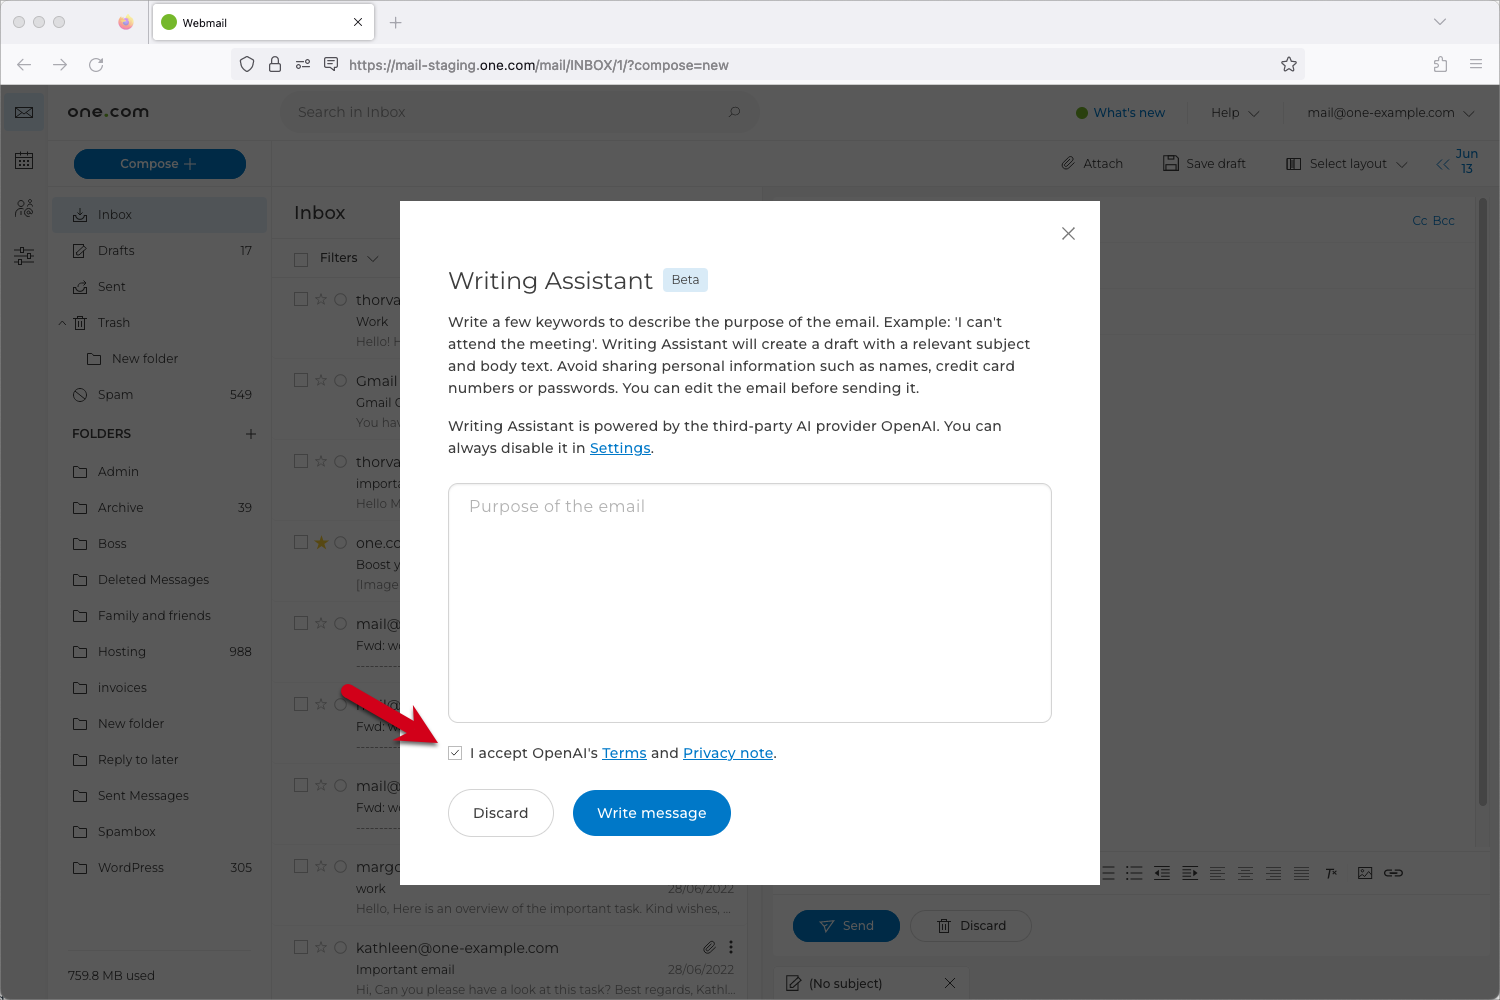Justify text alignment icon
The height and width of the screenshot is (1000, 1500).
[x=1301, y=873]
